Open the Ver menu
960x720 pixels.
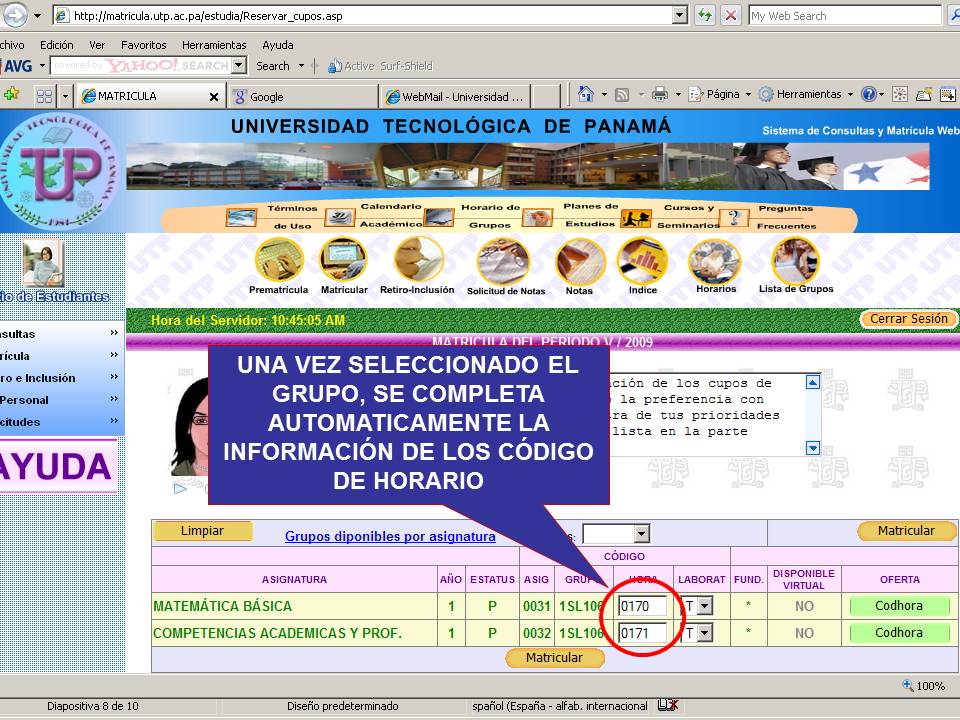96,44
